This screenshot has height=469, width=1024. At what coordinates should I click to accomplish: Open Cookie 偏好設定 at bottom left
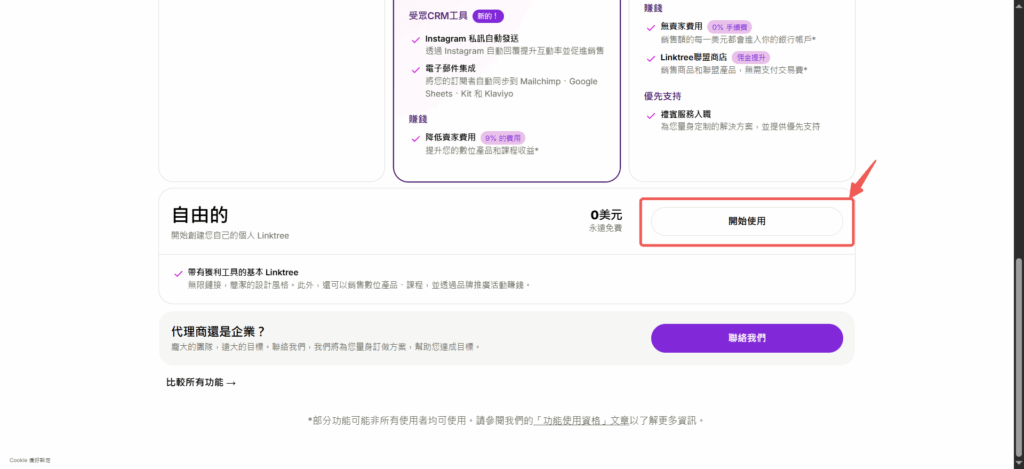coord(30,460)
